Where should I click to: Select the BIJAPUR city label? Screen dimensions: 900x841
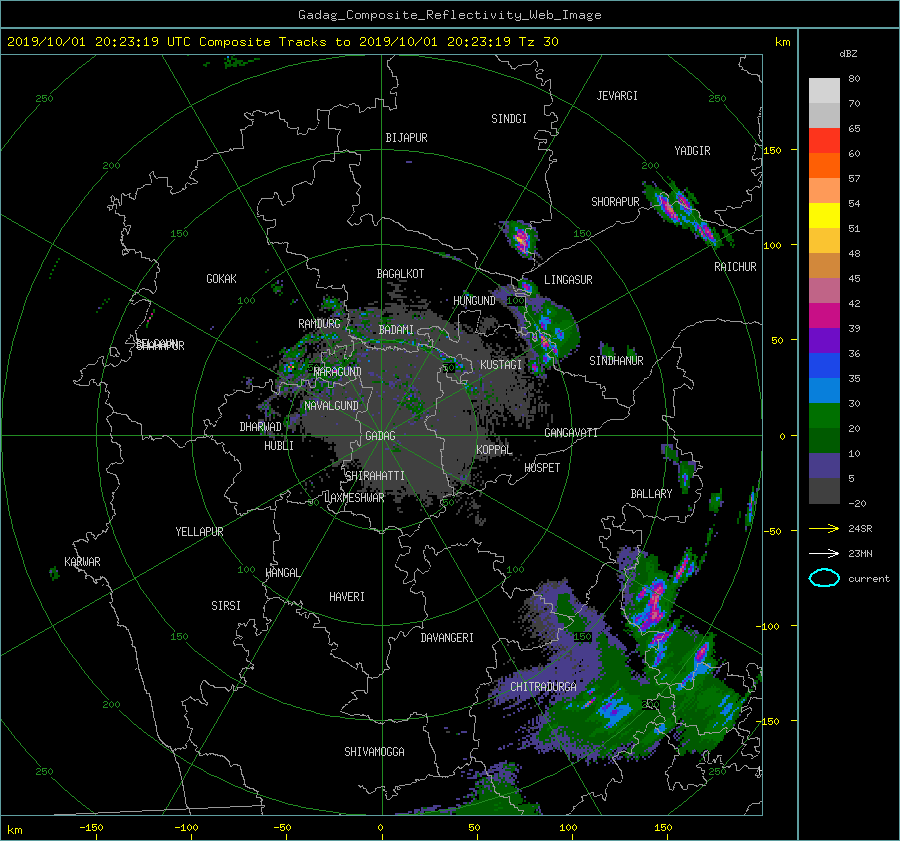[406, 138]
